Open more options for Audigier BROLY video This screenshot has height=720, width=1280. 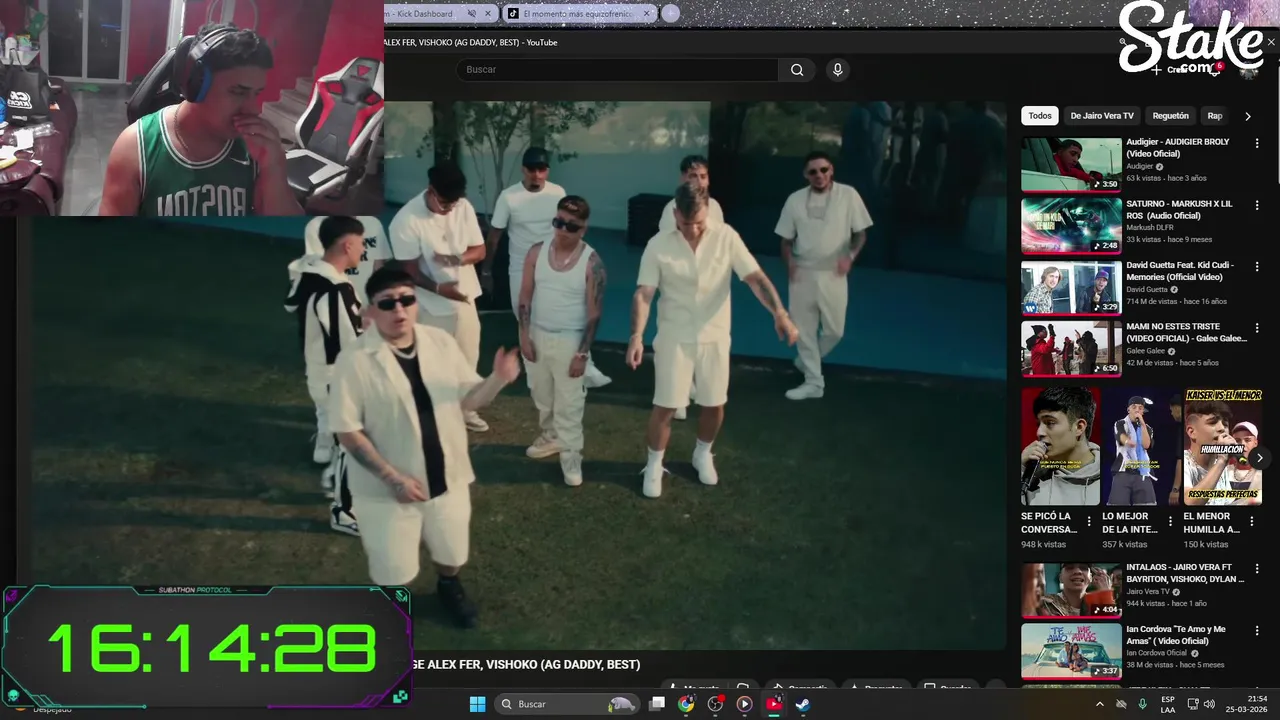tap(1257, 143)
